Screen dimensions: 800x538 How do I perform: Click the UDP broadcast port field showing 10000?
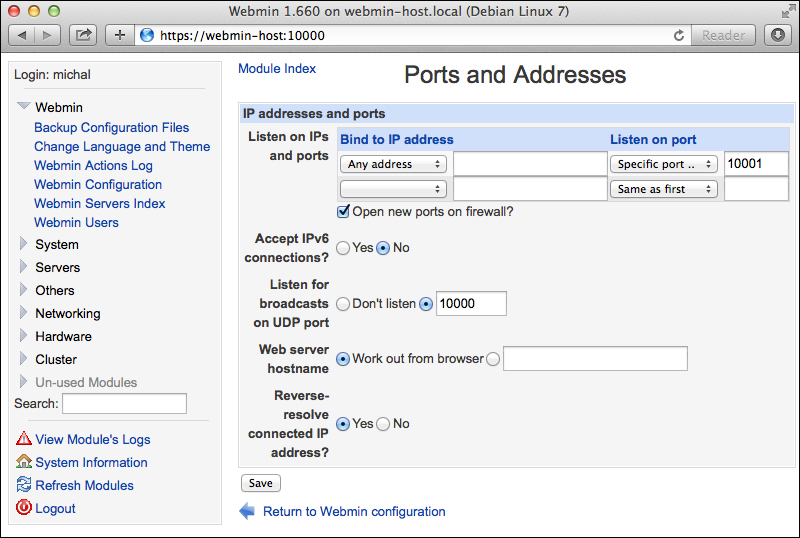(471, 304)
